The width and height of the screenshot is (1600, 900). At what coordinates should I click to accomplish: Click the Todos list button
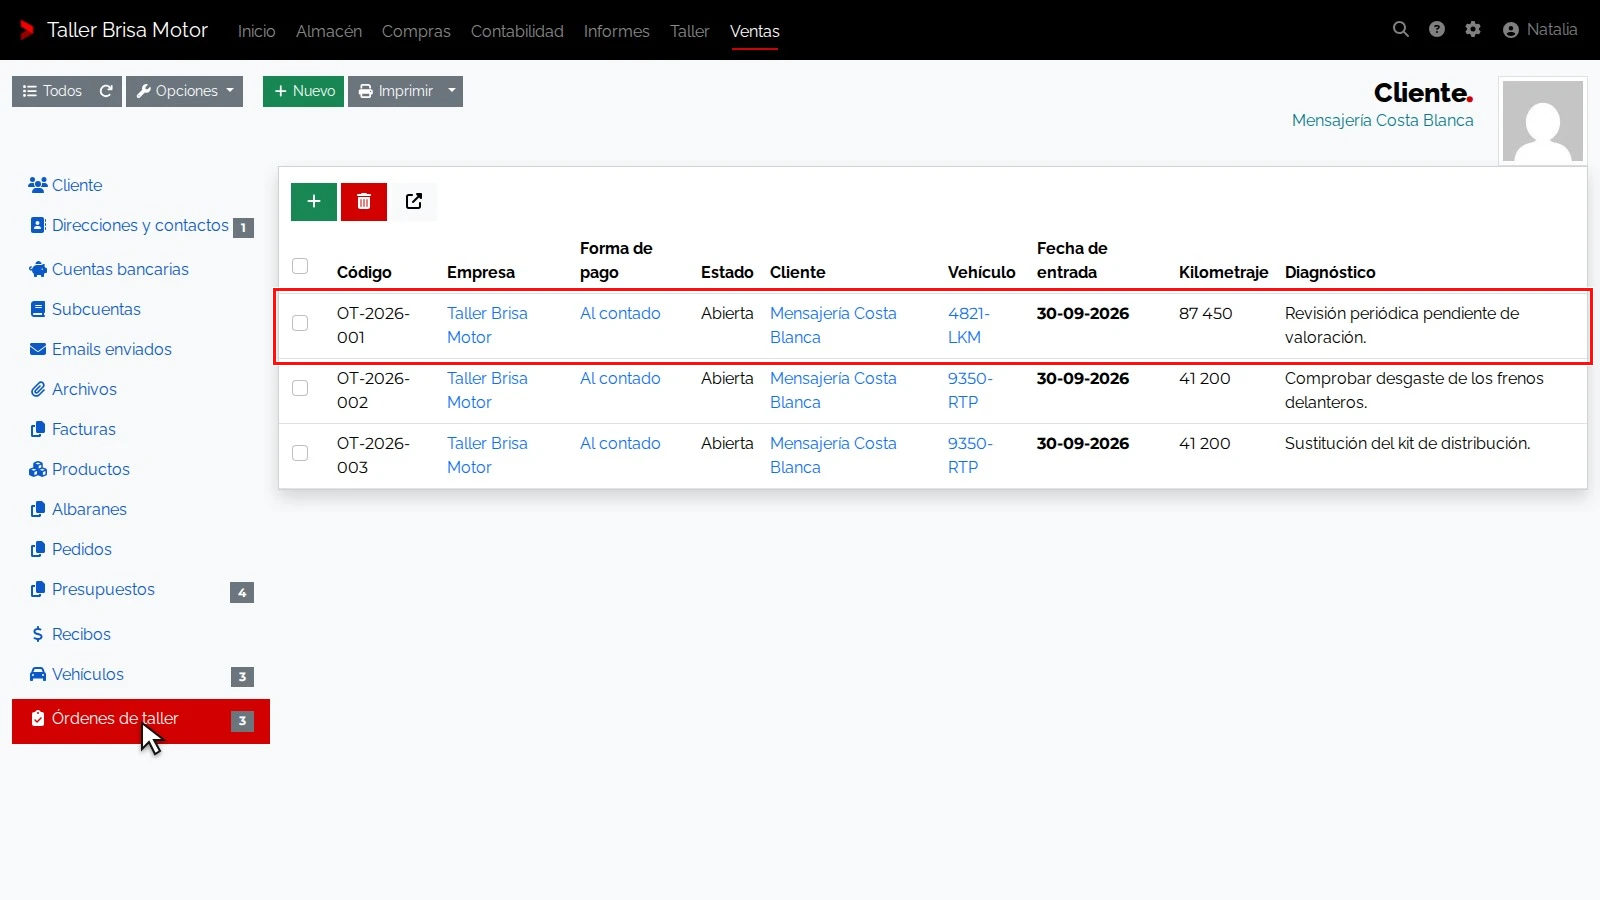click(53, 91)
